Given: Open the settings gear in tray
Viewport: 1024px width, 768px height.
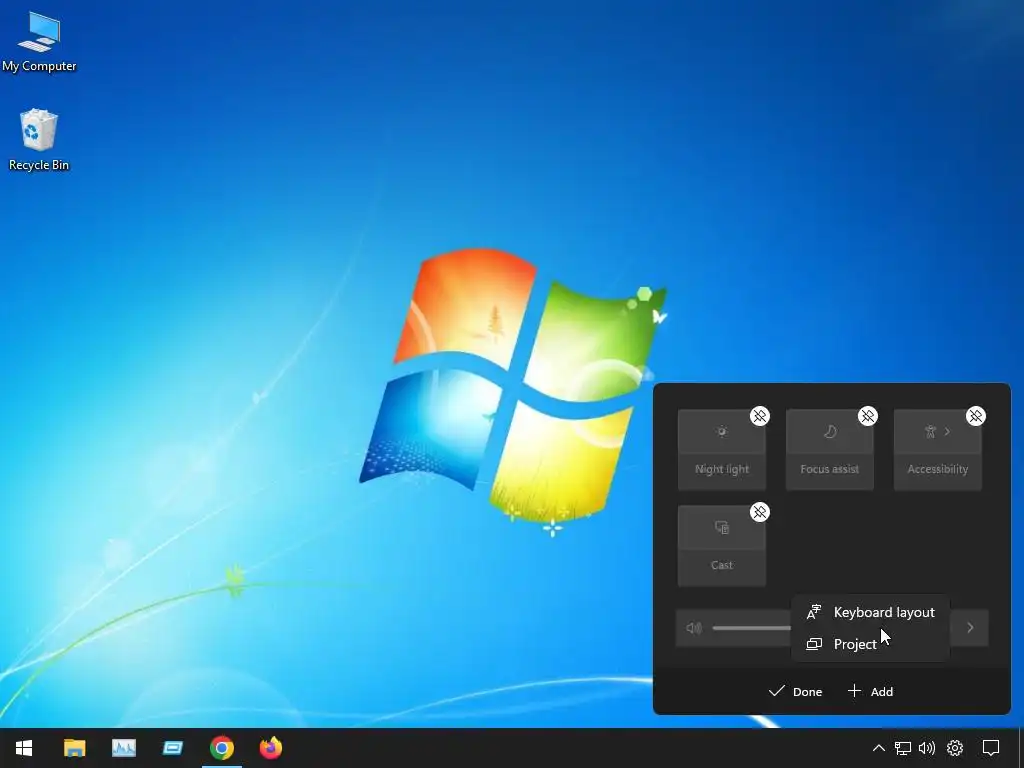Looking at the screenshot, I should pos(955,748).
